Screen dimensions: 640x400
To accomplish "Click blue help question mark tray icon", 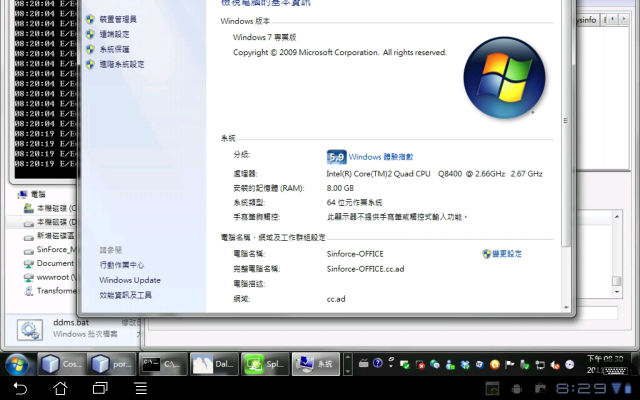I will tap(378, 363).
